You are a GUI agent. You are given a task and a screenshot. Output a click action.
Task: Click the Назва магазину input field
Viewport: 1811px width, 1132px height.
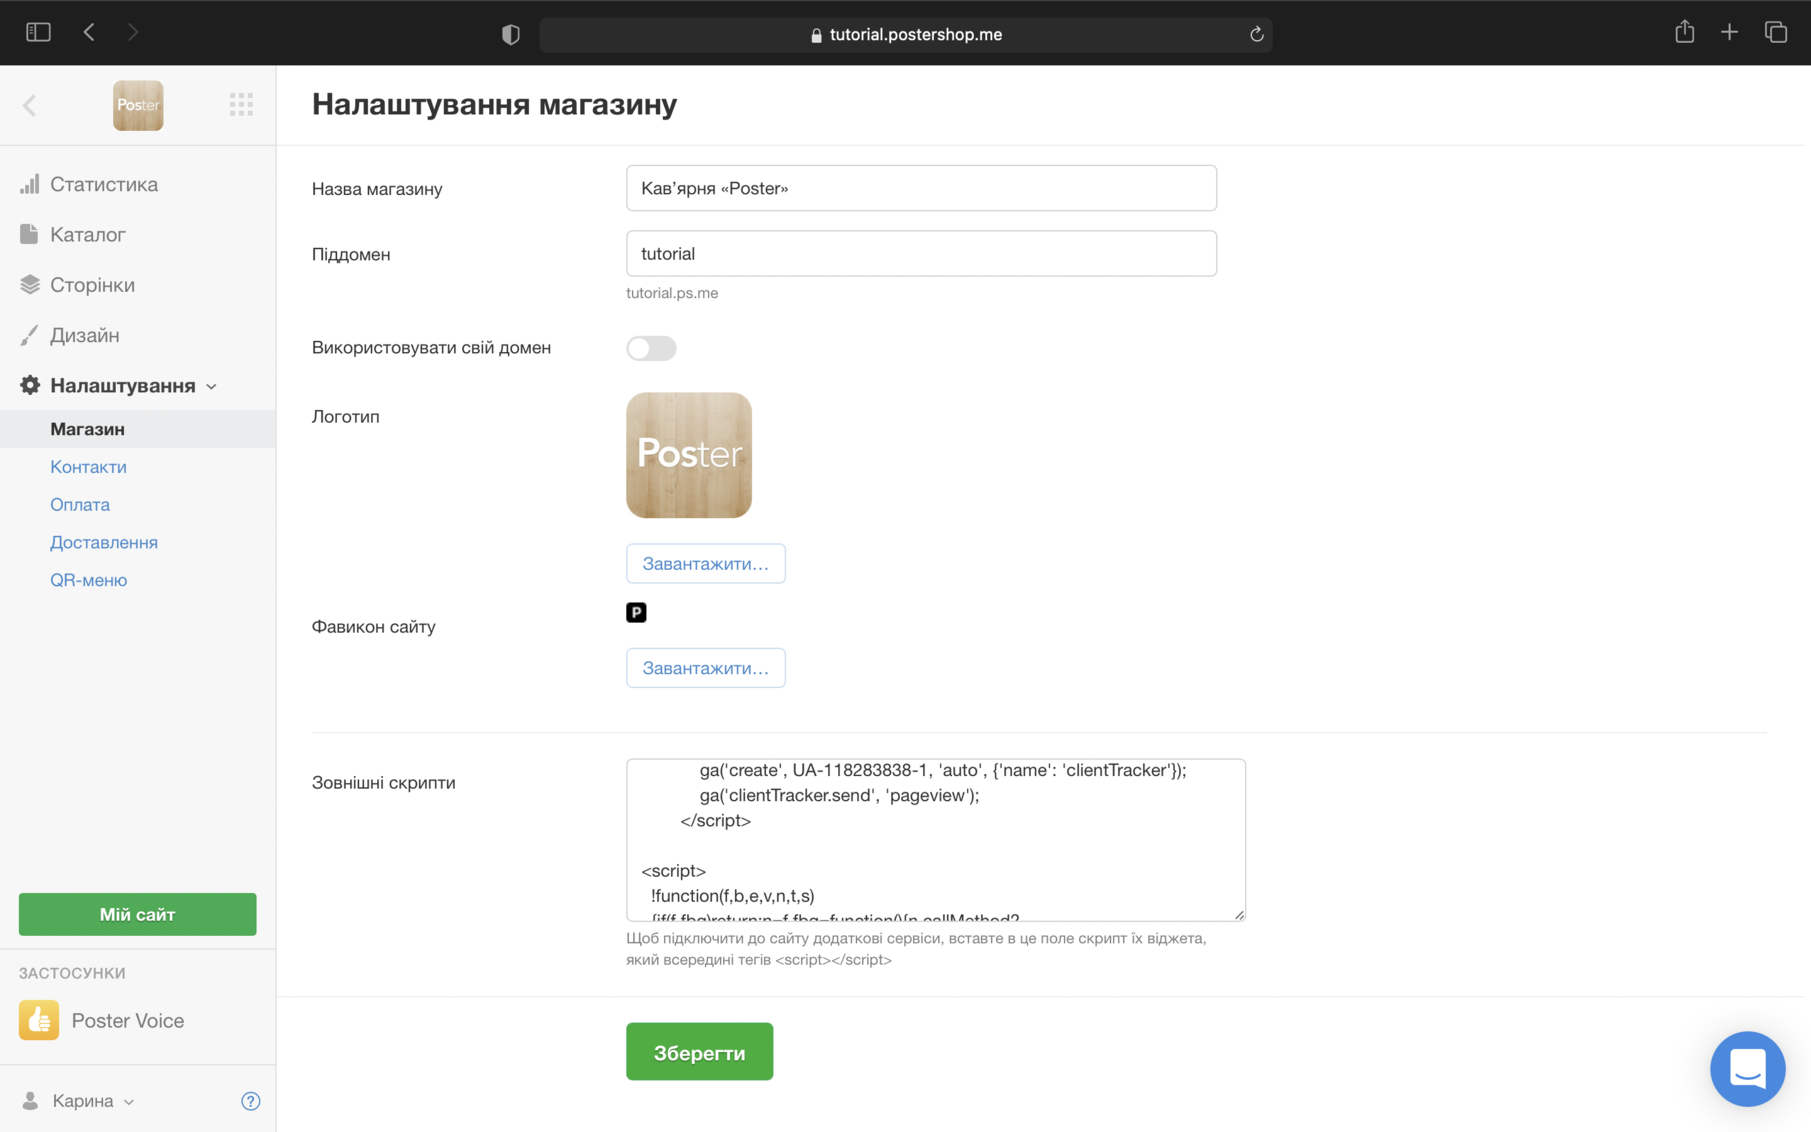[921, 188]
